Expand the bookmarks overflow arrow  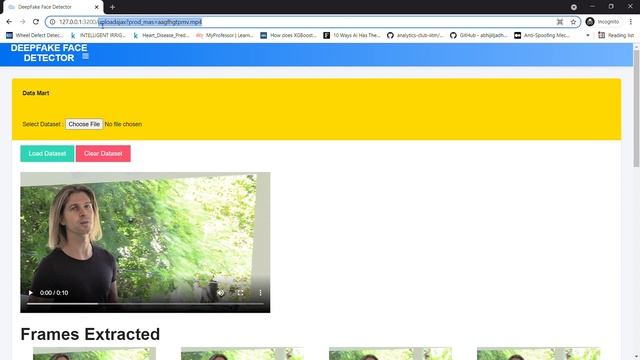588,36
